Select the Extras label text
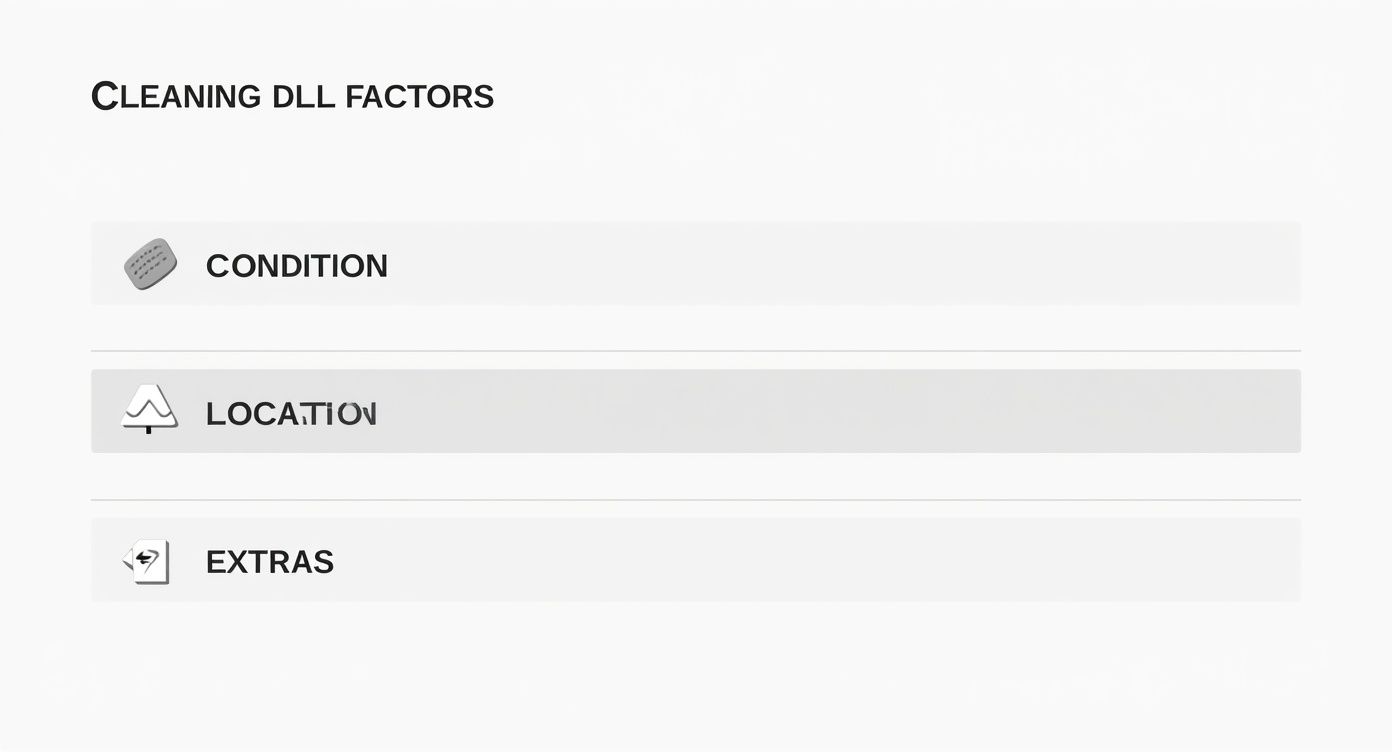The width and height of the screenshot is (1392, 752). point(269,562)
